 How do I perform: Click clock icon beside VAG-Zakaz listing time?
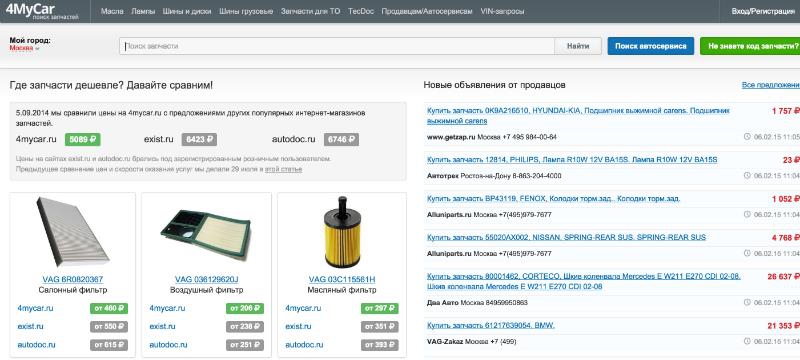click(x=747, y=341)
